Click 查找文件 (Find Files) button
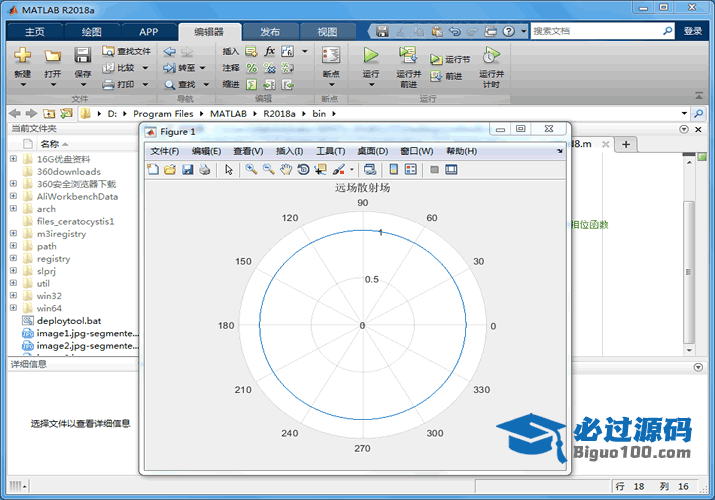The width and height of the screenshot is (715, 500). coord(128,51)
